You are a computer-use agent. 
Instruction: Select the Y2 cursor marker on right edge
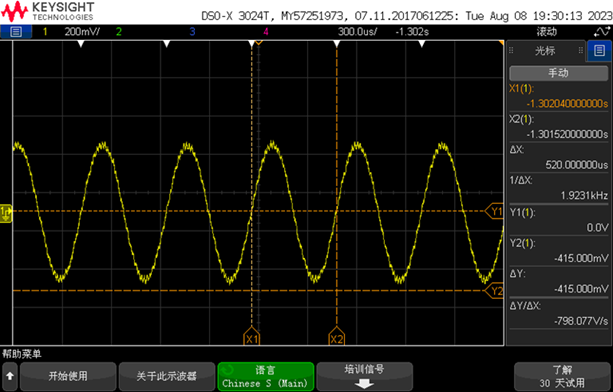pos(494,291)
